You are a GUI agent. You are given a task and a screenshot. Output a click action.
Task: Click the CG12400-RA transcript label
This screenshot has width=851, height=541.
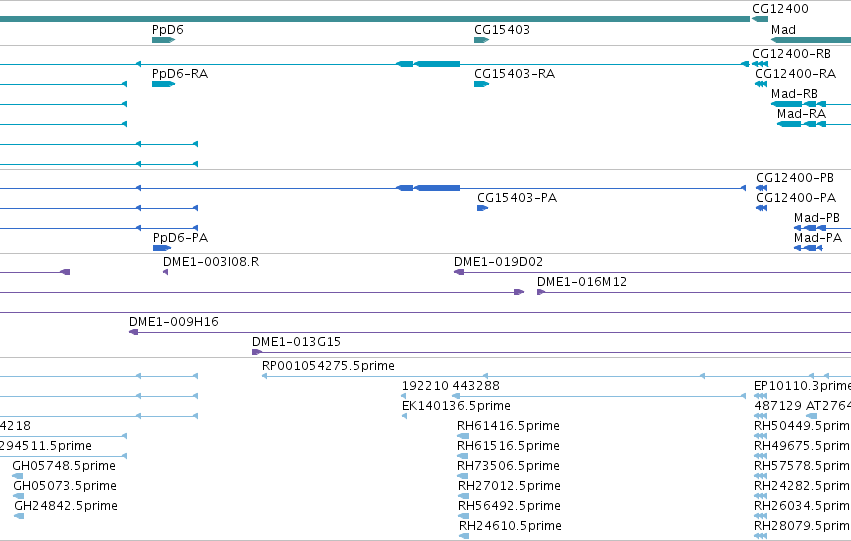(796, 74)
